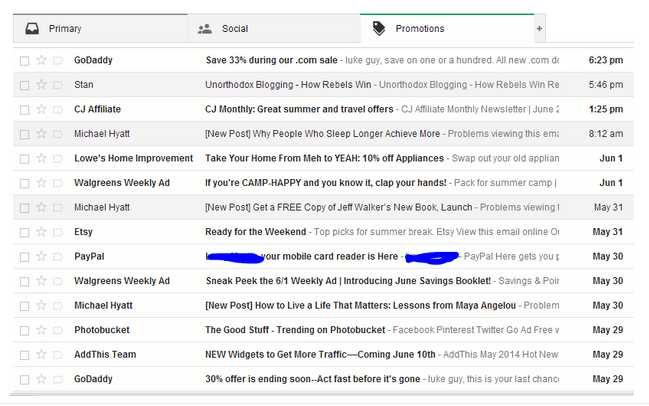Click sender name Photobucket
Viewport: 649px width, 406px height.
coord(102,330)
